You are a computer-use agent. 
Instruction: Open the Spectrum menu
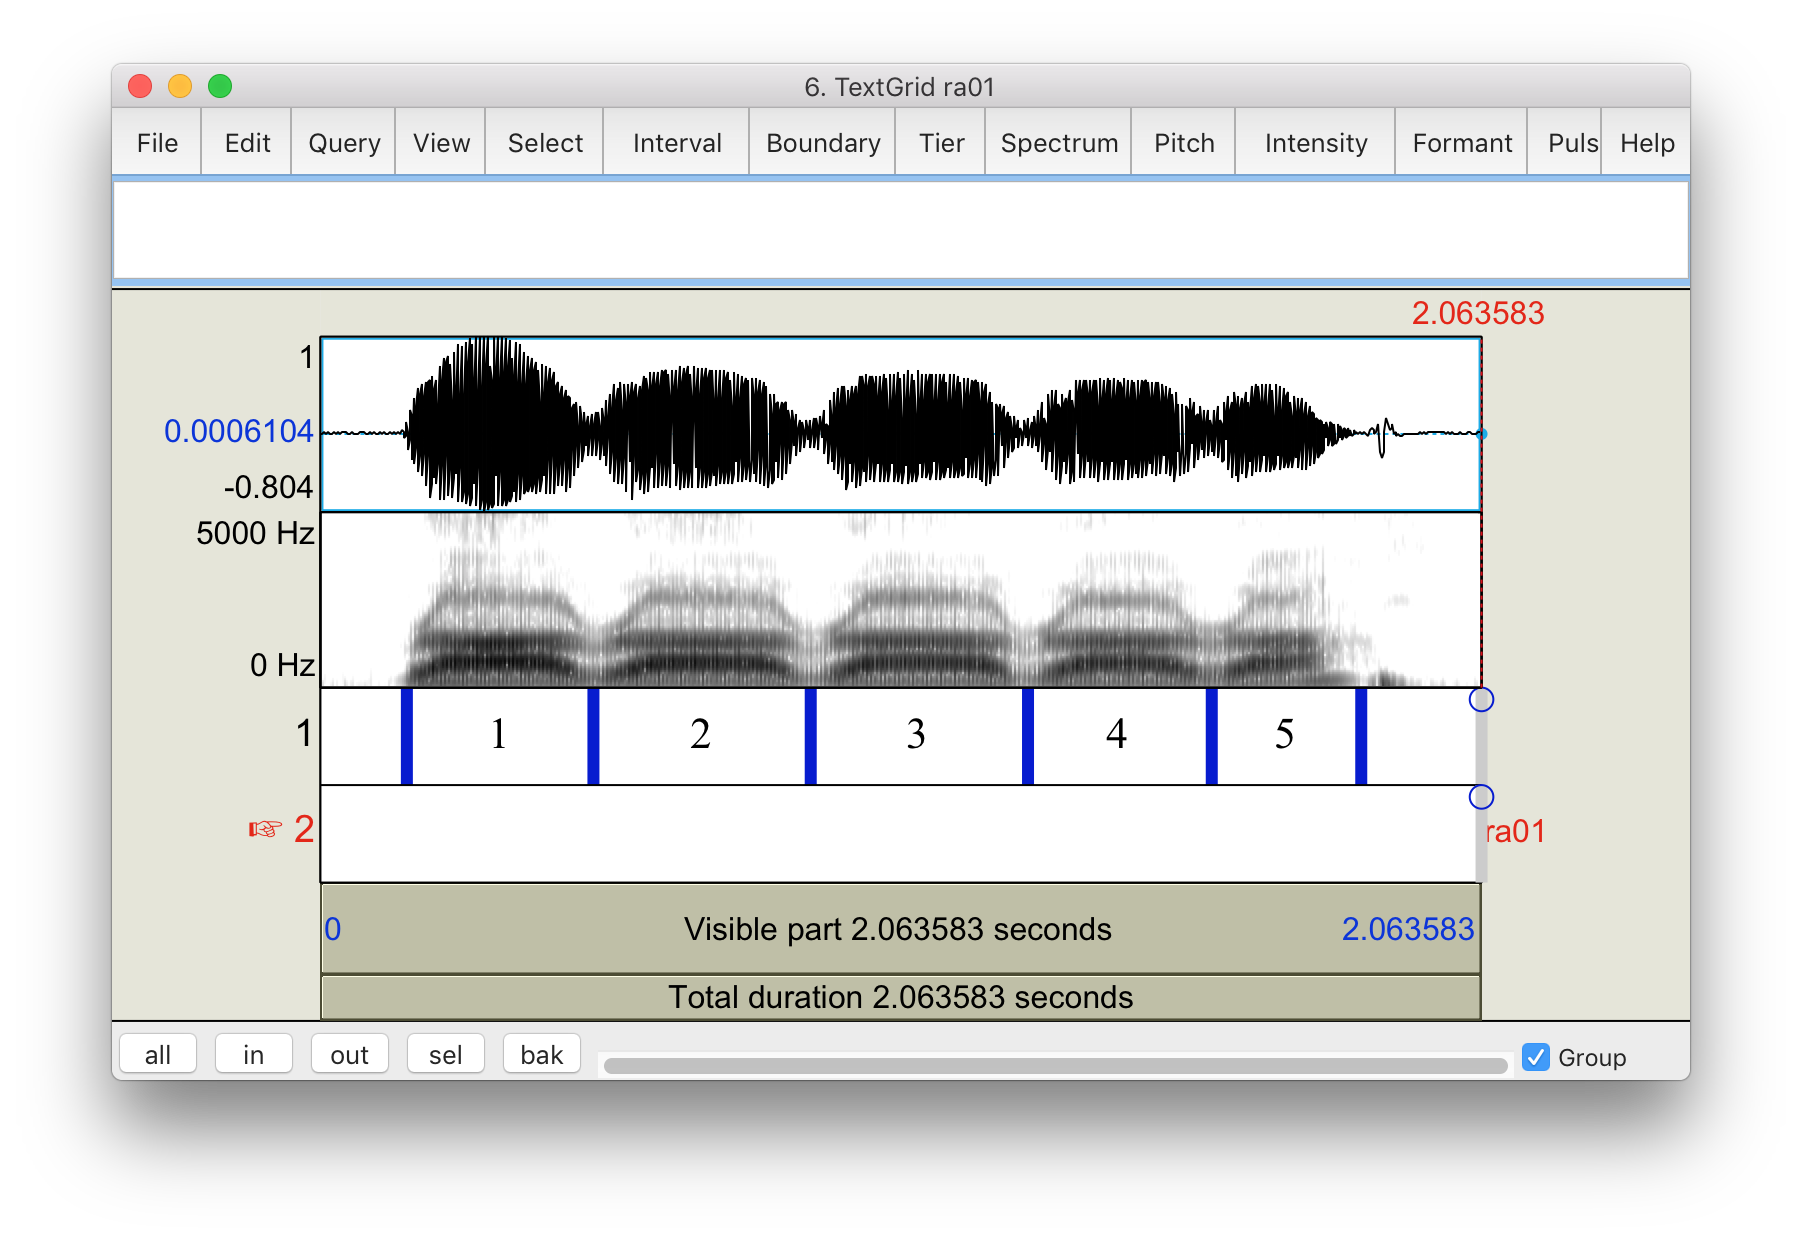click(1059, 143)
